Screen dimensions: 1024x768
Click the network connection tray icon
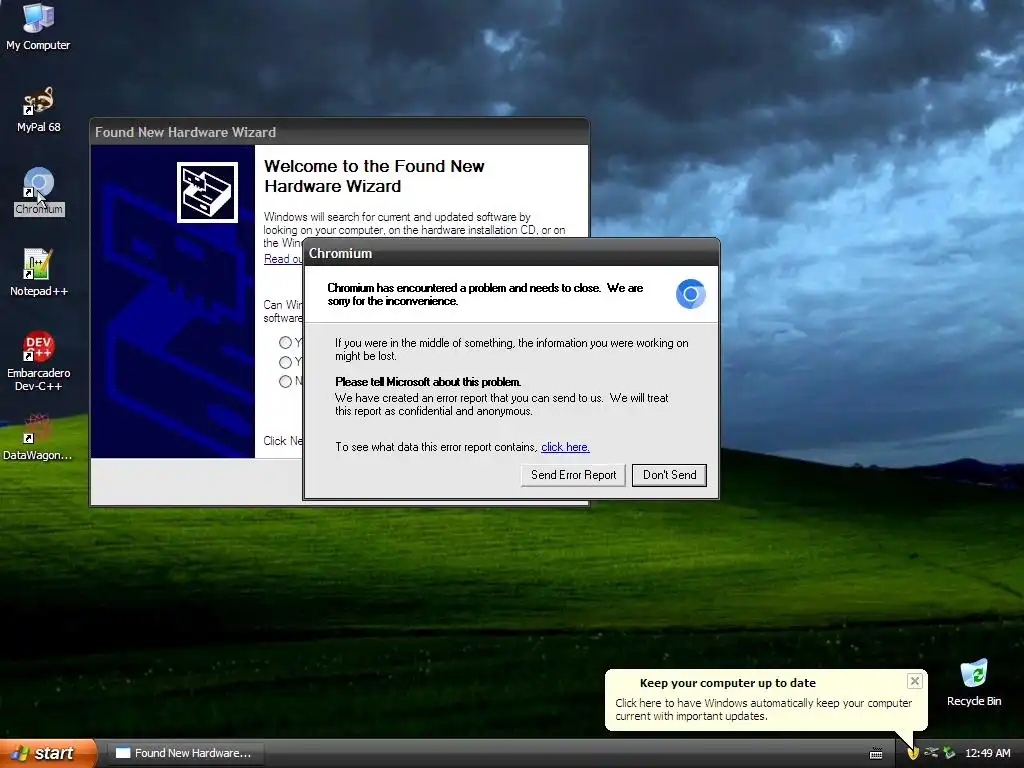coord(931,753)
